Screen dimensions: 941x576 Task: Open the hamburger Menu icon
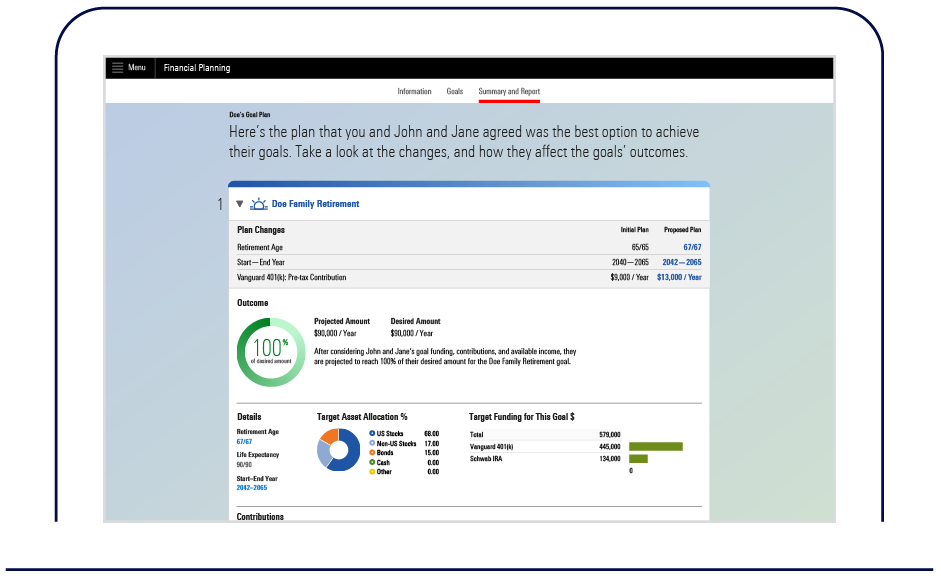coord(118,68)
